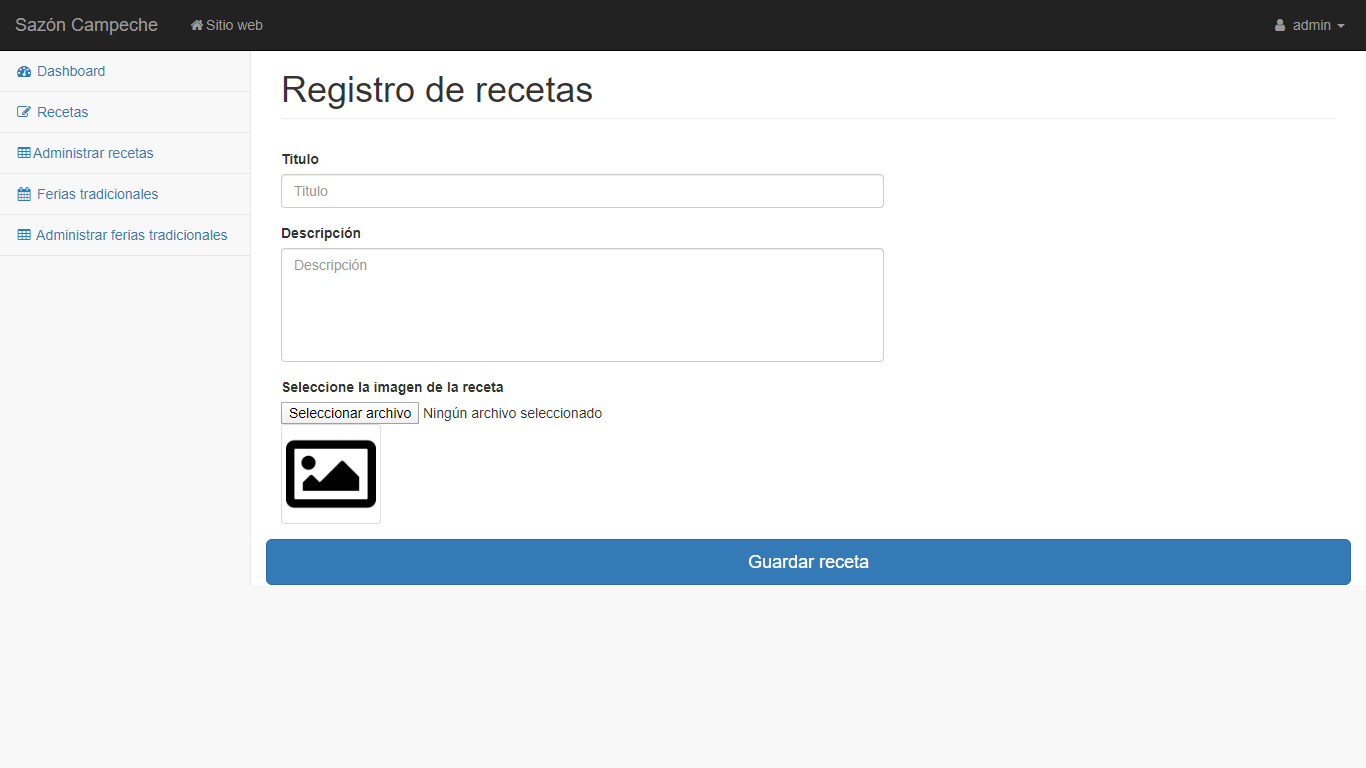Click inside the Titulo input field
1366x768 pixels.
tap(582, 191)
